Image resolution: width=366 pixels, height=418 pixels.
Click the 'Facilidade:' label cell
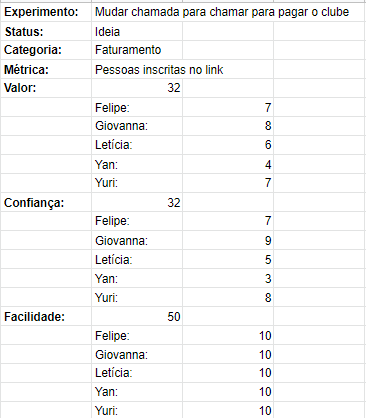pyautogui.click(x=46, y=316)
